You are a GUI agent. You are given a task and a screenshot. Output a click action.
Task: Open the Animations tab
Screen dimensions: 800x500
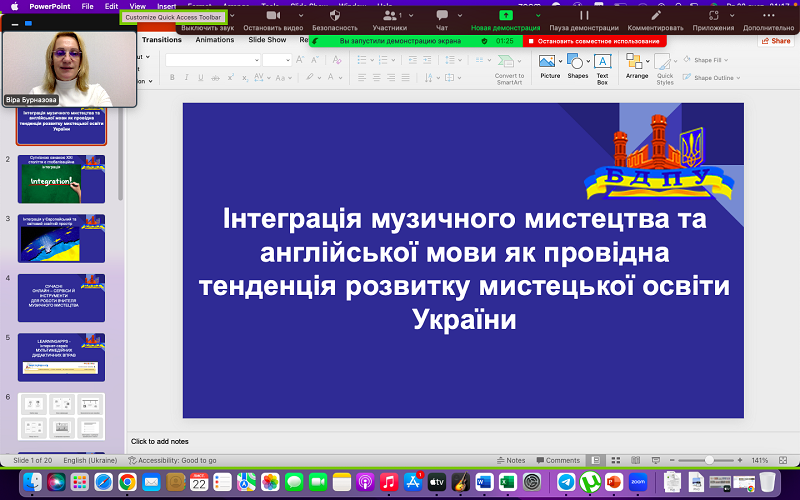[215, 40]
